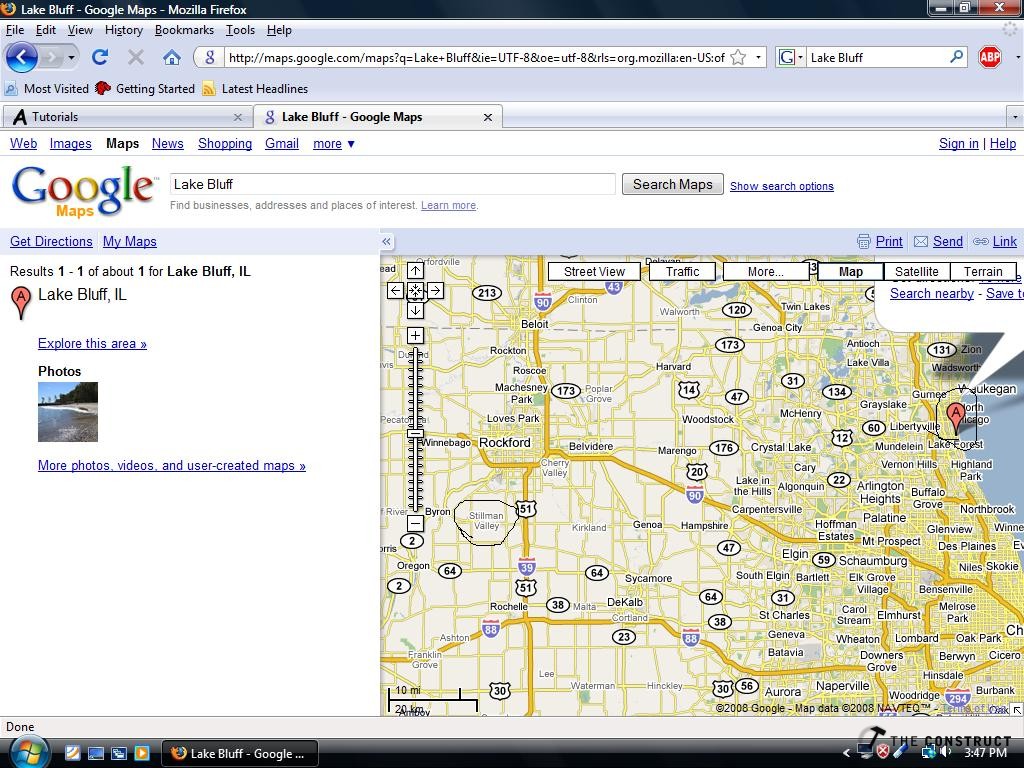Screen dimensions: 1024x768
Task: Open search engine selector dropdown
Action: [790, 57]
